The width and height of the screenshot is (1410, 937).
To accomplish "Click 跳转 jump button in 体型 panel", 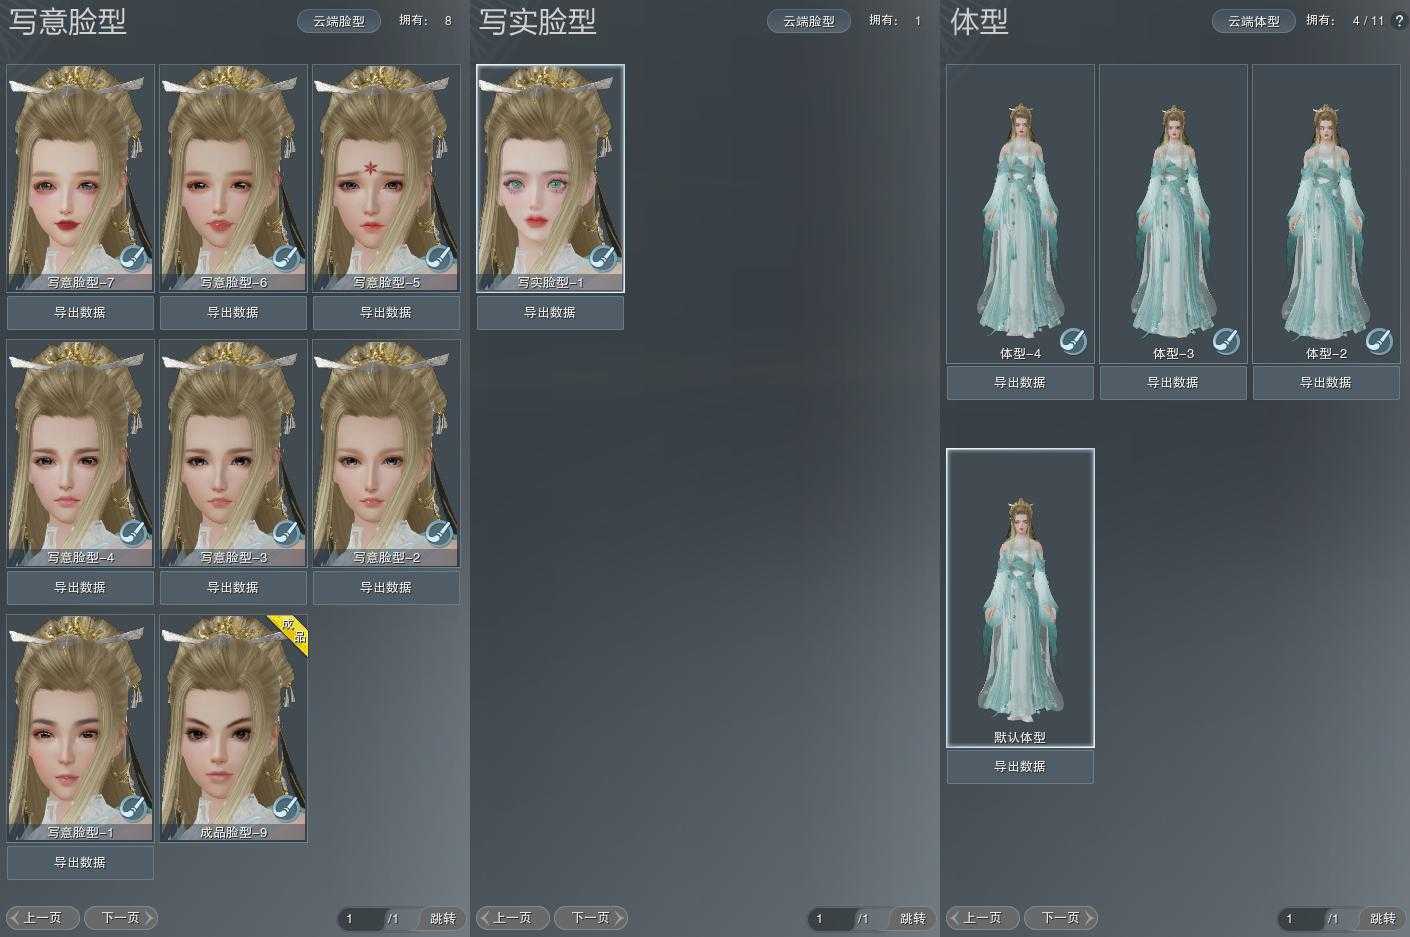I will (x=1382, y=919).
